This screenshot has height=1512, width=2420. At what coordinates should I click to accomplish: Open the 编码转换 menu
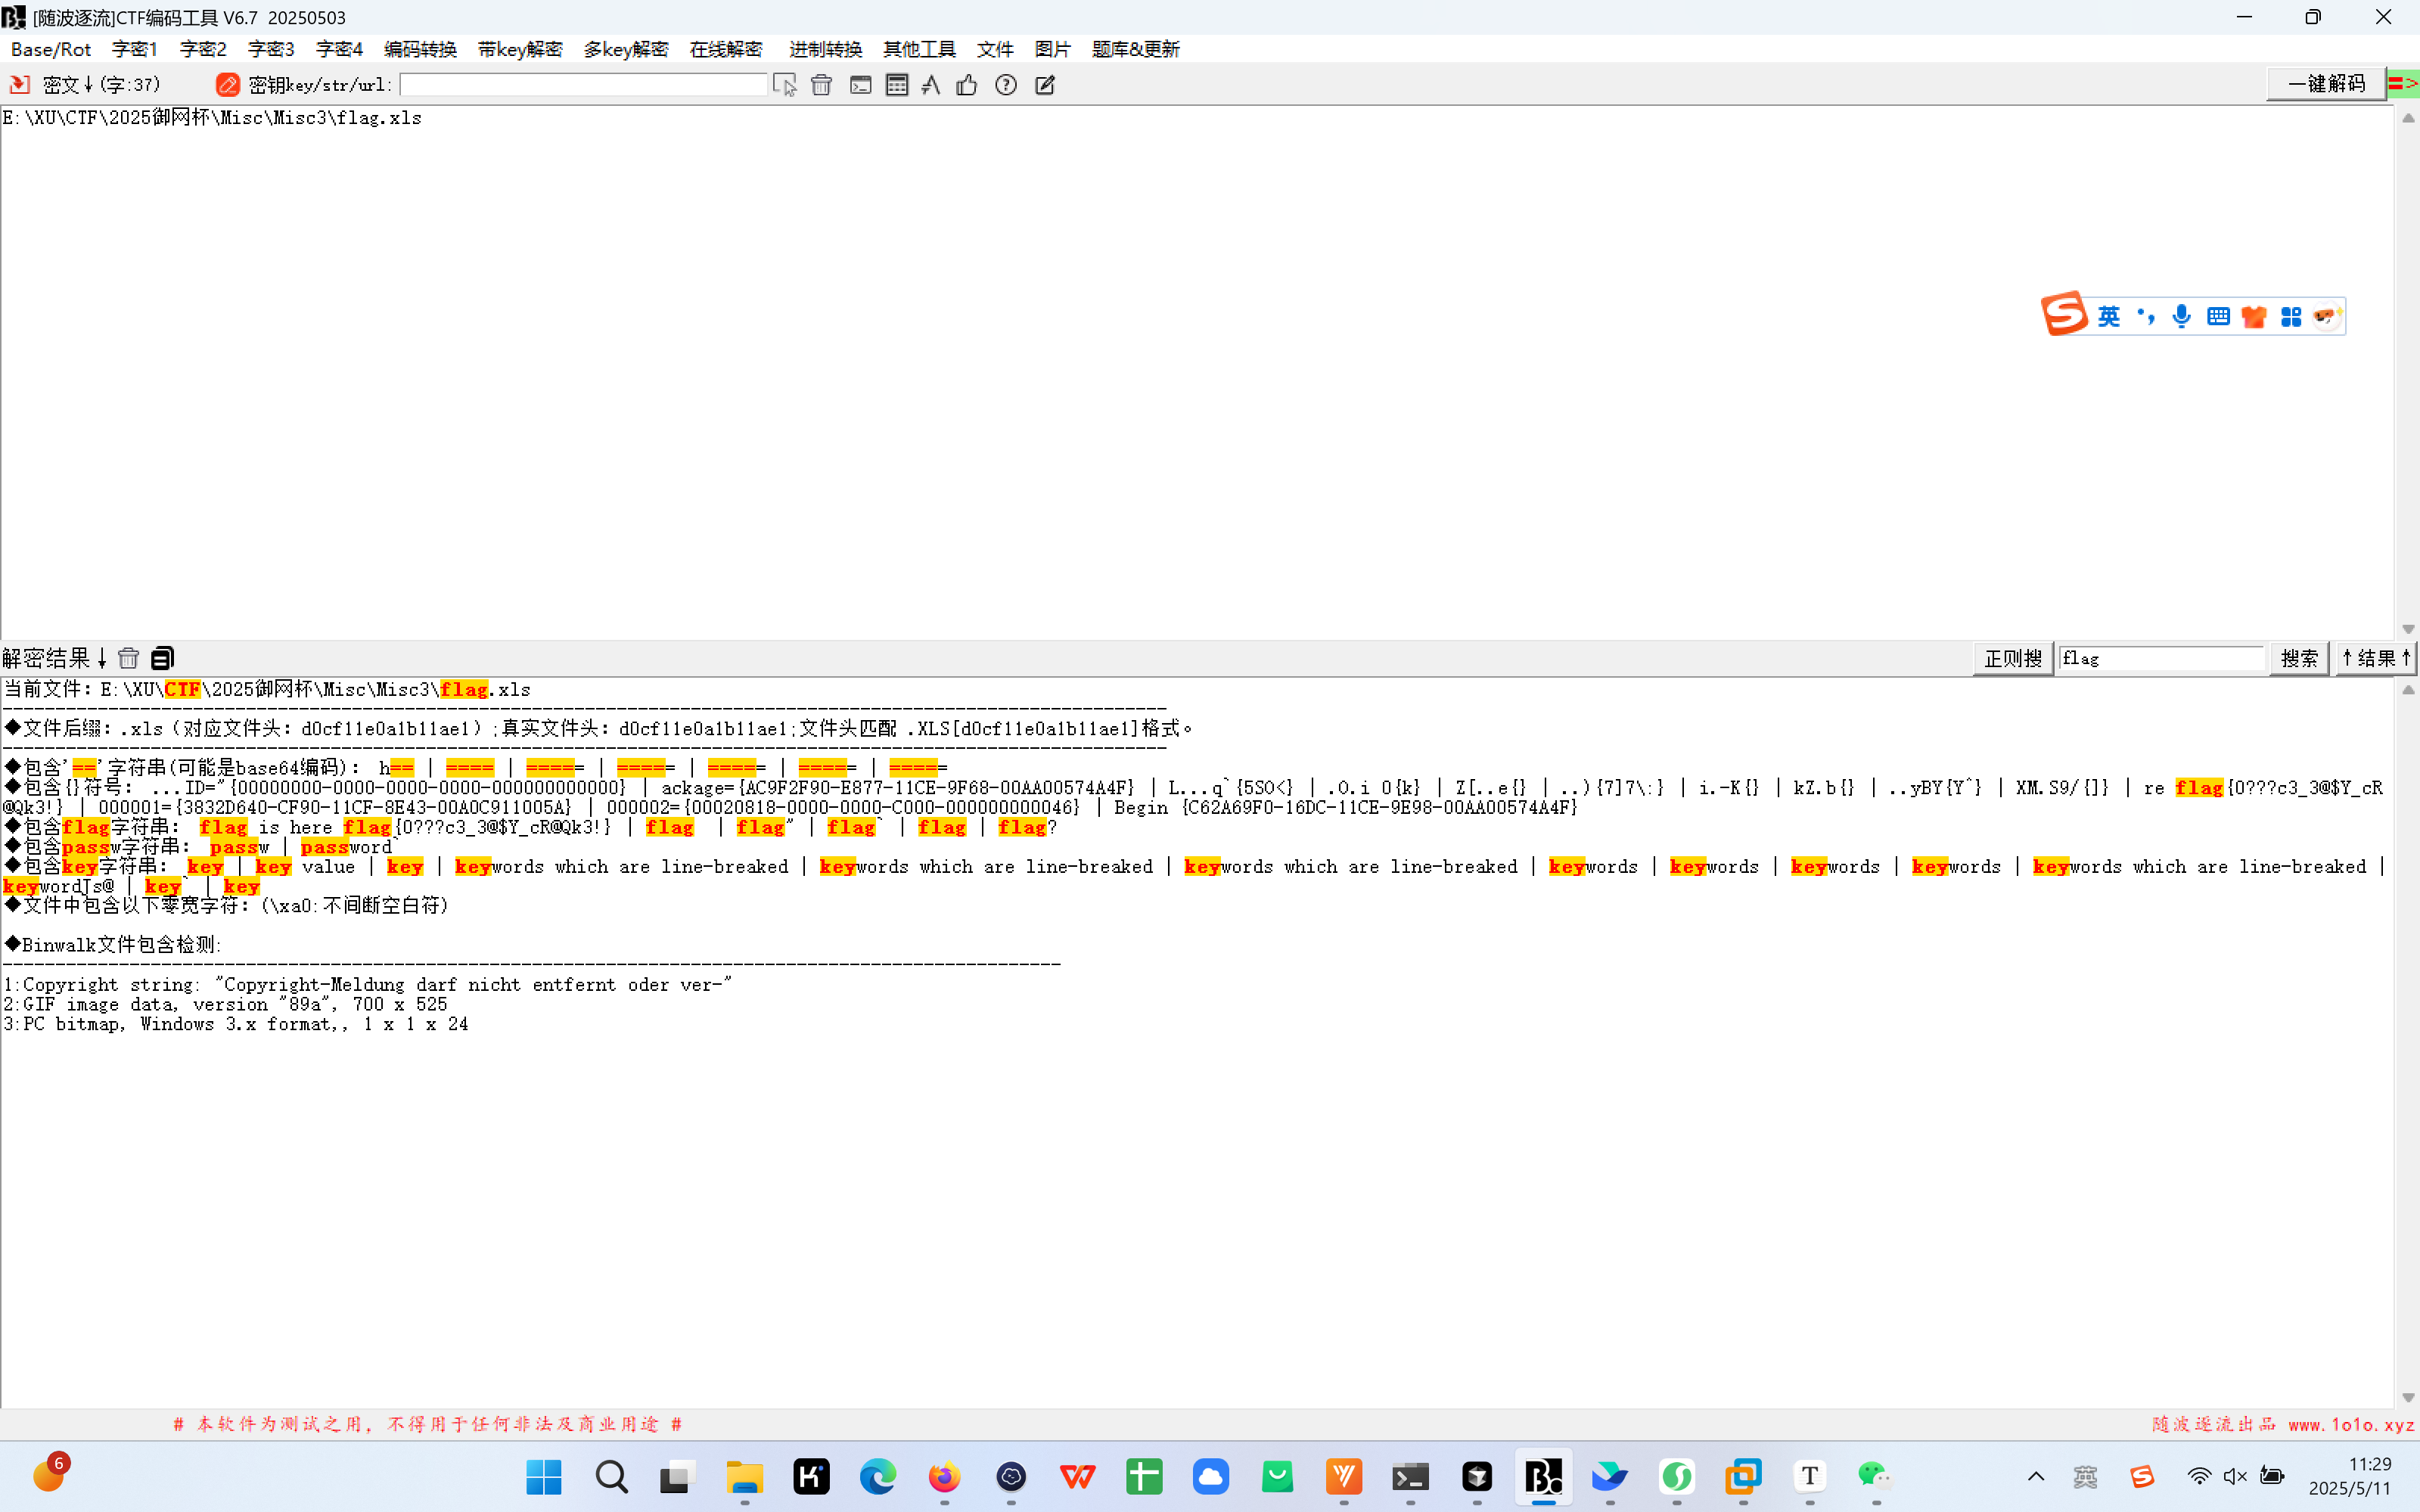pyautogui.click(x=420, y=49)
